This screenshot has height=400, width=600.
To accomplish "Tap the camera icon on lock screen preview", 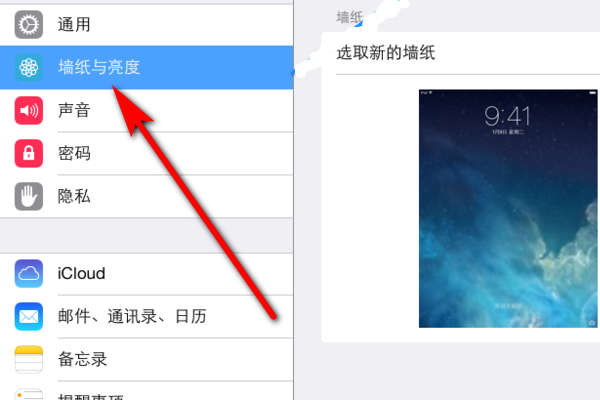I will point(592,323).
